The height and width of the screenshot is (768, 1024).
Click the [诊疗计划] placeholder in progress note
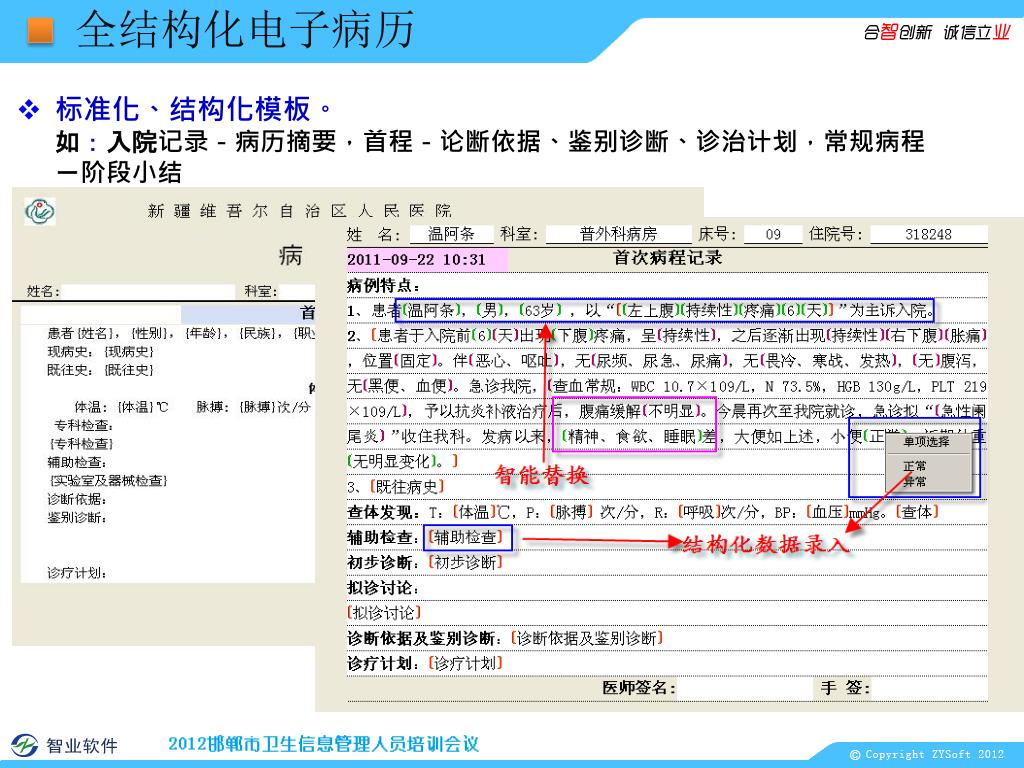466,664
